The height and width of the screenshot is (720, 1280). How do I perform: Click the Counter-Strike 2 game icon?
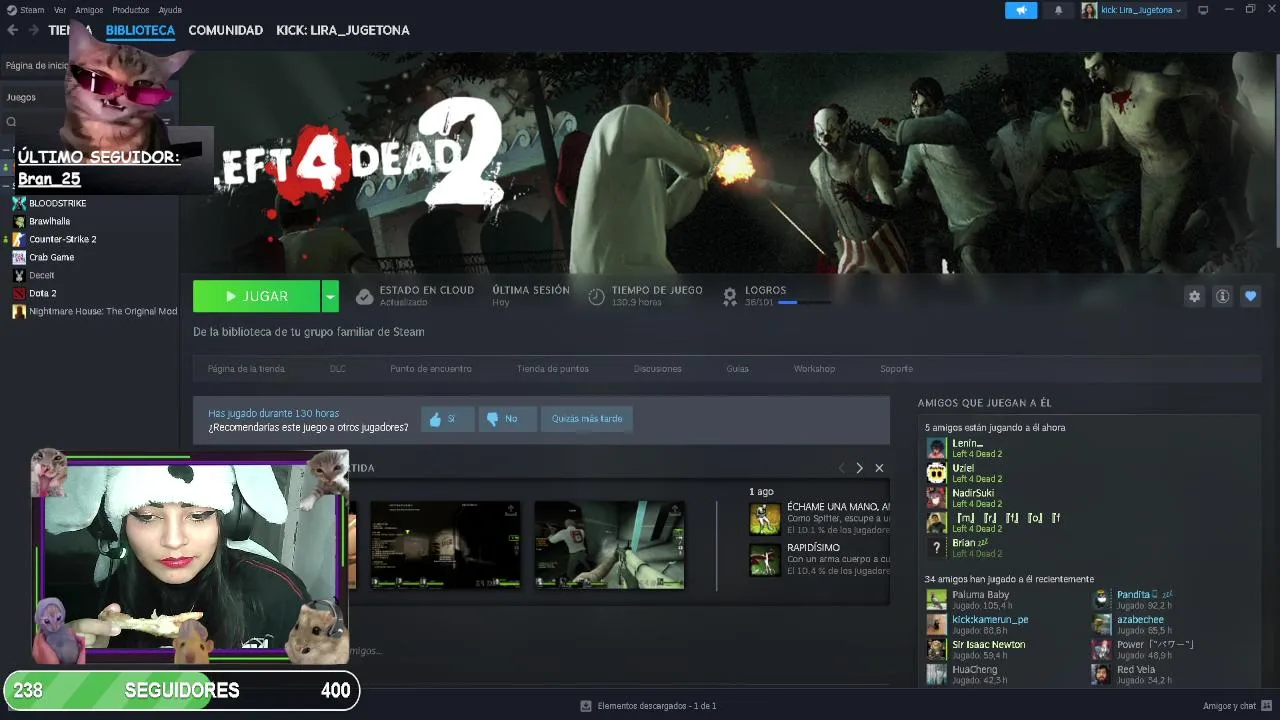19,239
